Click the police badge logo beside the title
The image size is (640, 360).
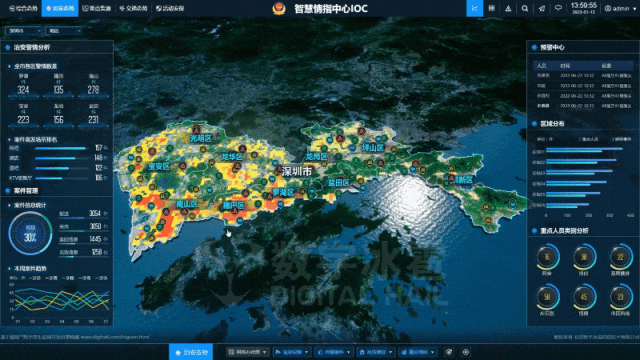tap(279, 8)
